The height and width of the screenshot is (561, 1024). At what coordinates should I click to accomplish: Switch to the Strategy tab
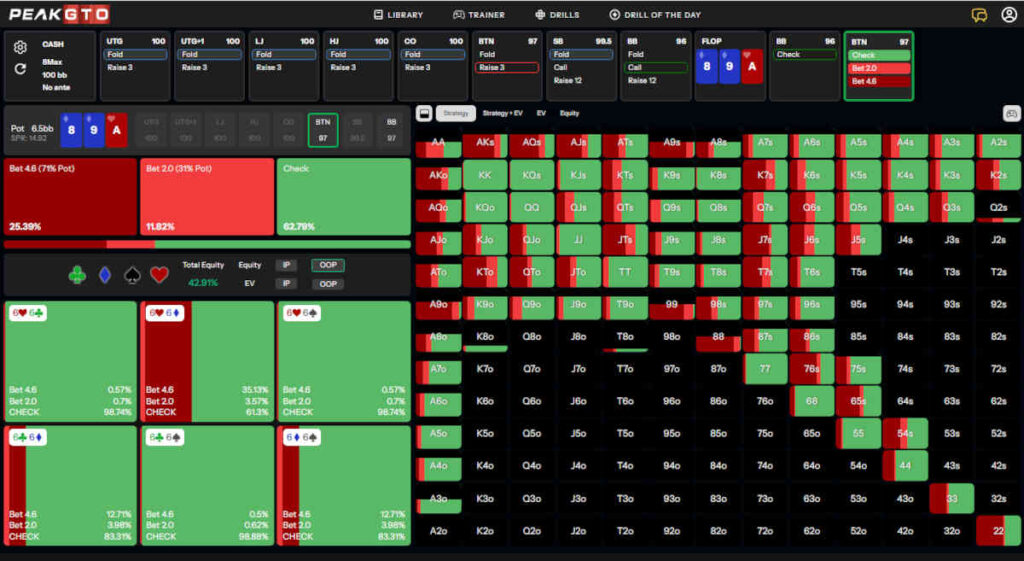tap(456, 114)
